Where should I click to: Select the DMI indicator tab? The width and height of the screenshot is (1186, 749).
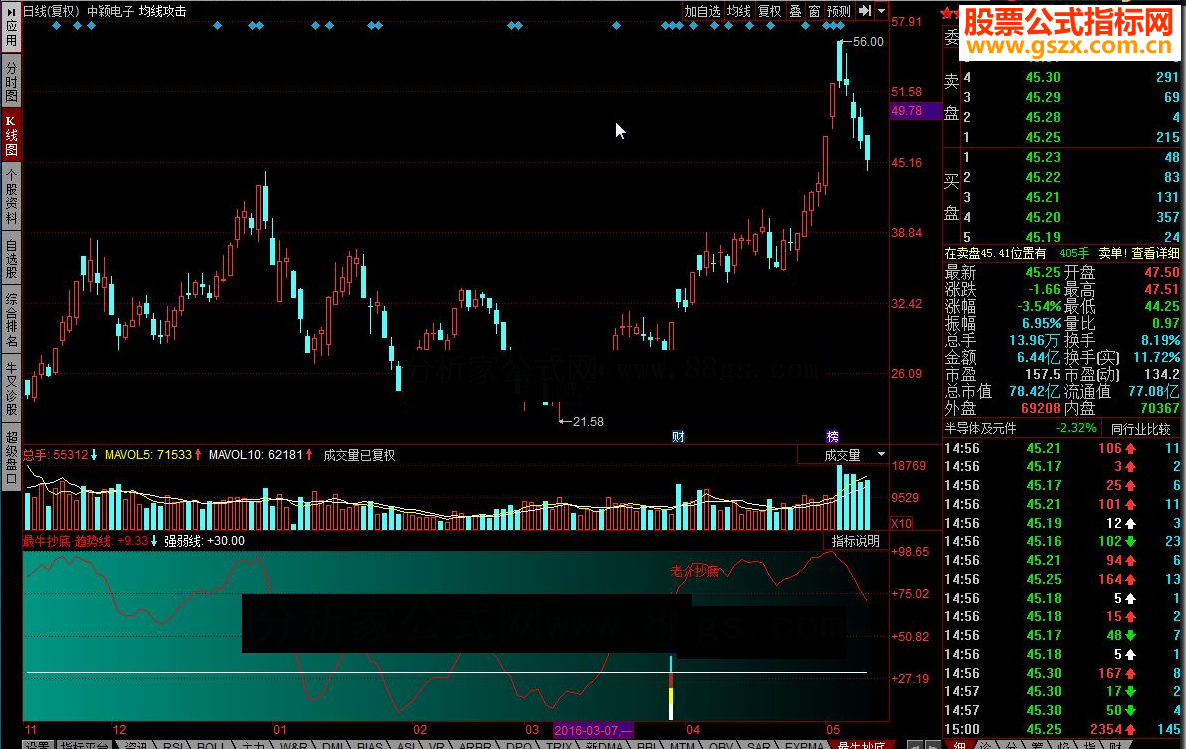[333, 744]
